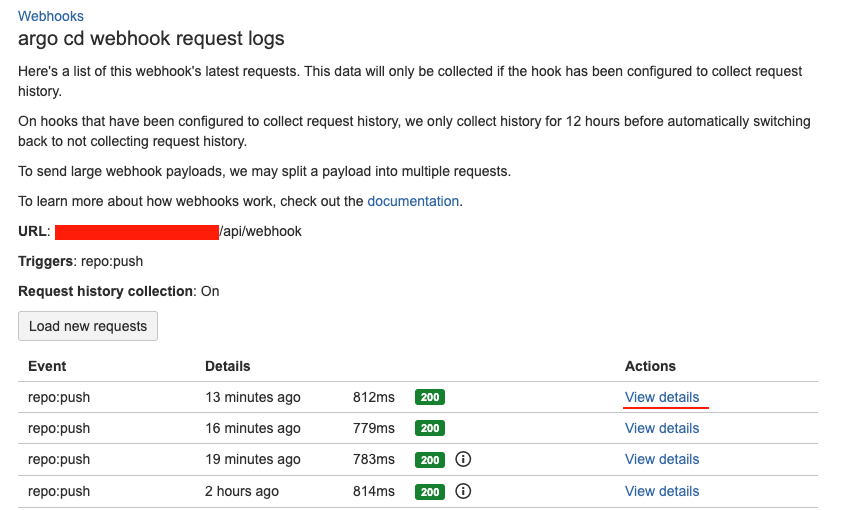Image resolution: width=845 pixels, height=510 pixels.
Task: Click the Actions column header
Action: pos(650,366)
